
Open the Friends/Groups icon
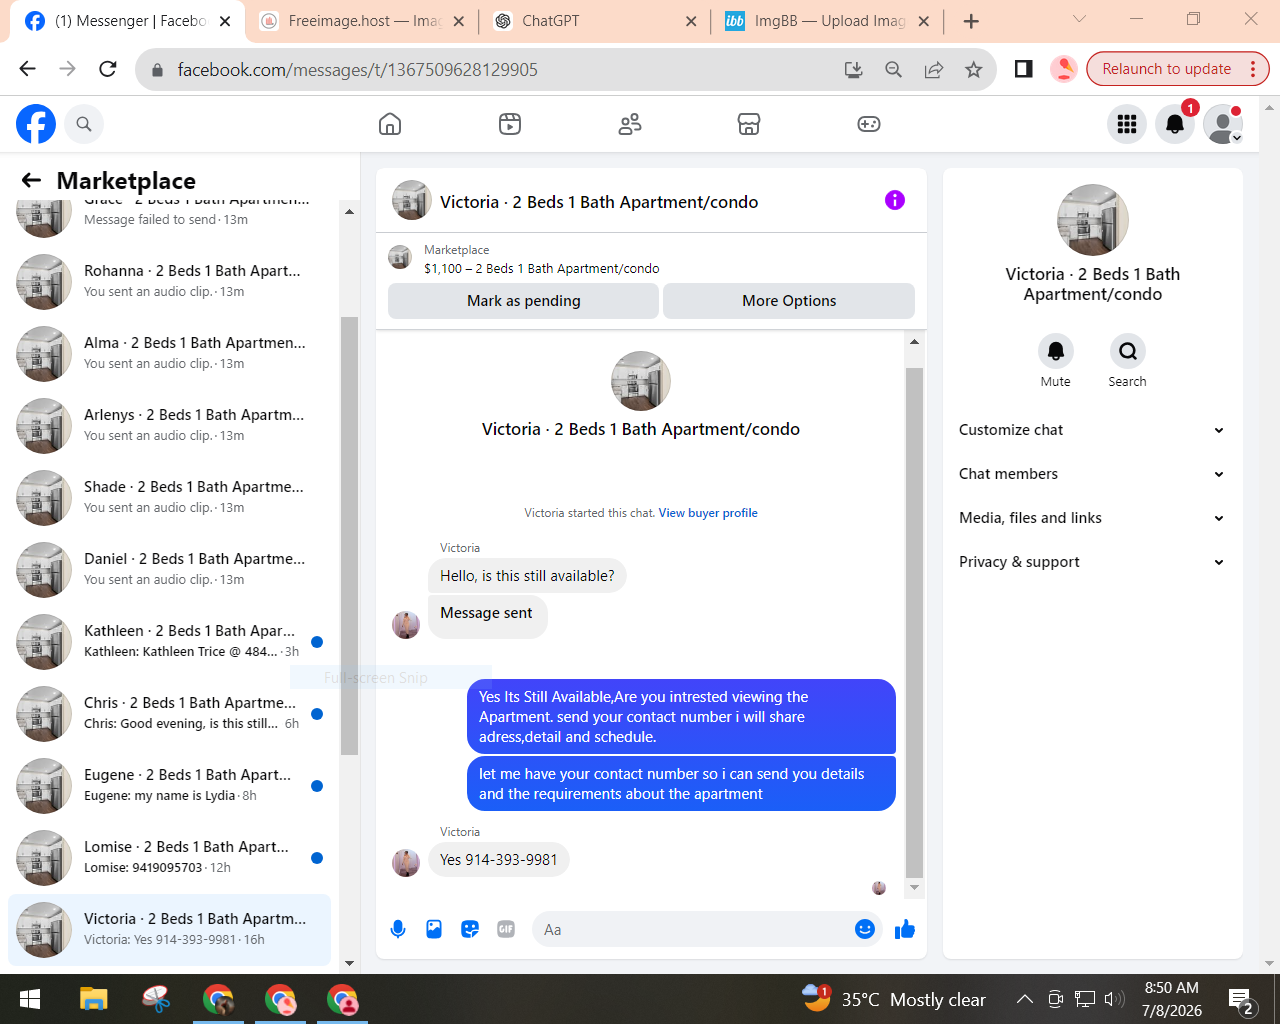pyautogui.click(x=630, y=124)
